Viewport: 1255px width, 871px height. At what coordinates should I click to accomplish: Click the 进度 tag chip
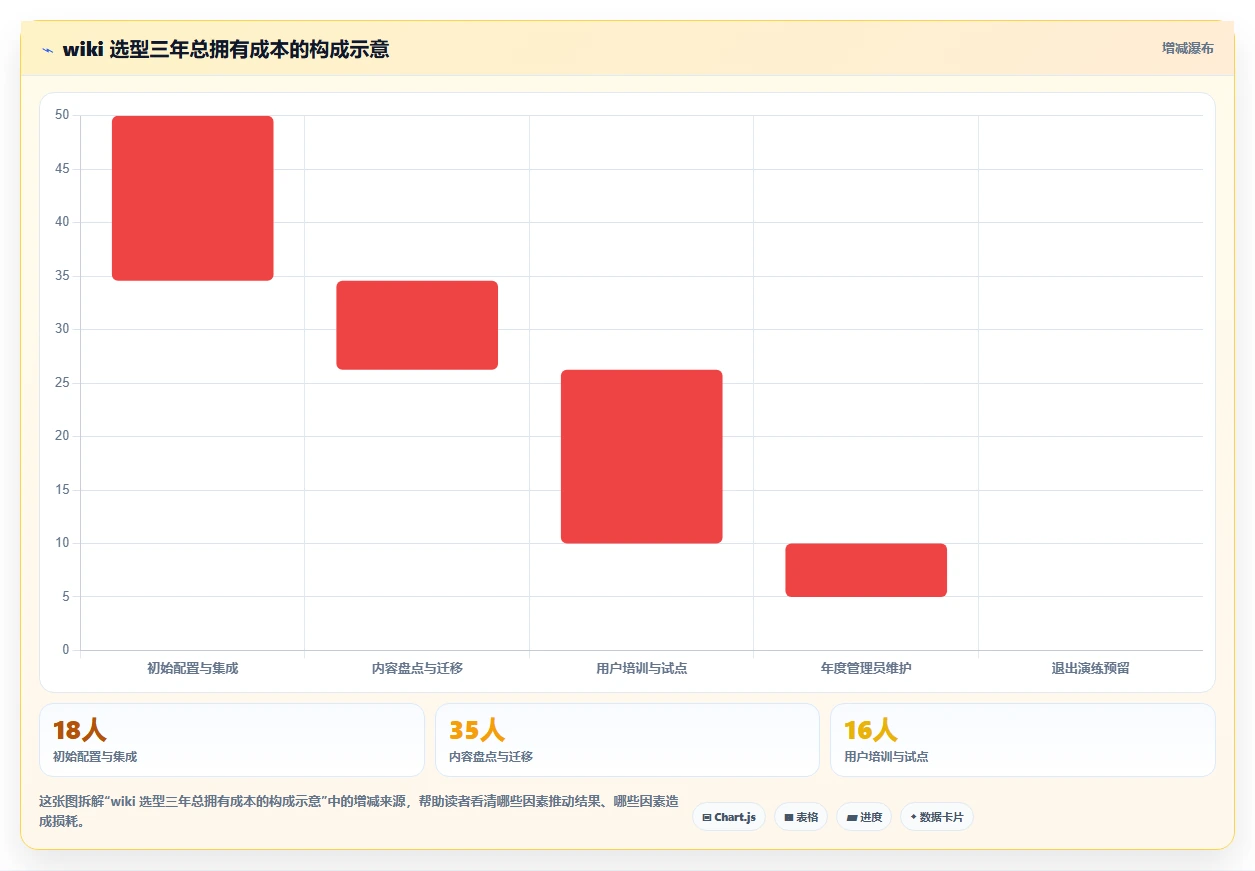(x=864, y=817)
